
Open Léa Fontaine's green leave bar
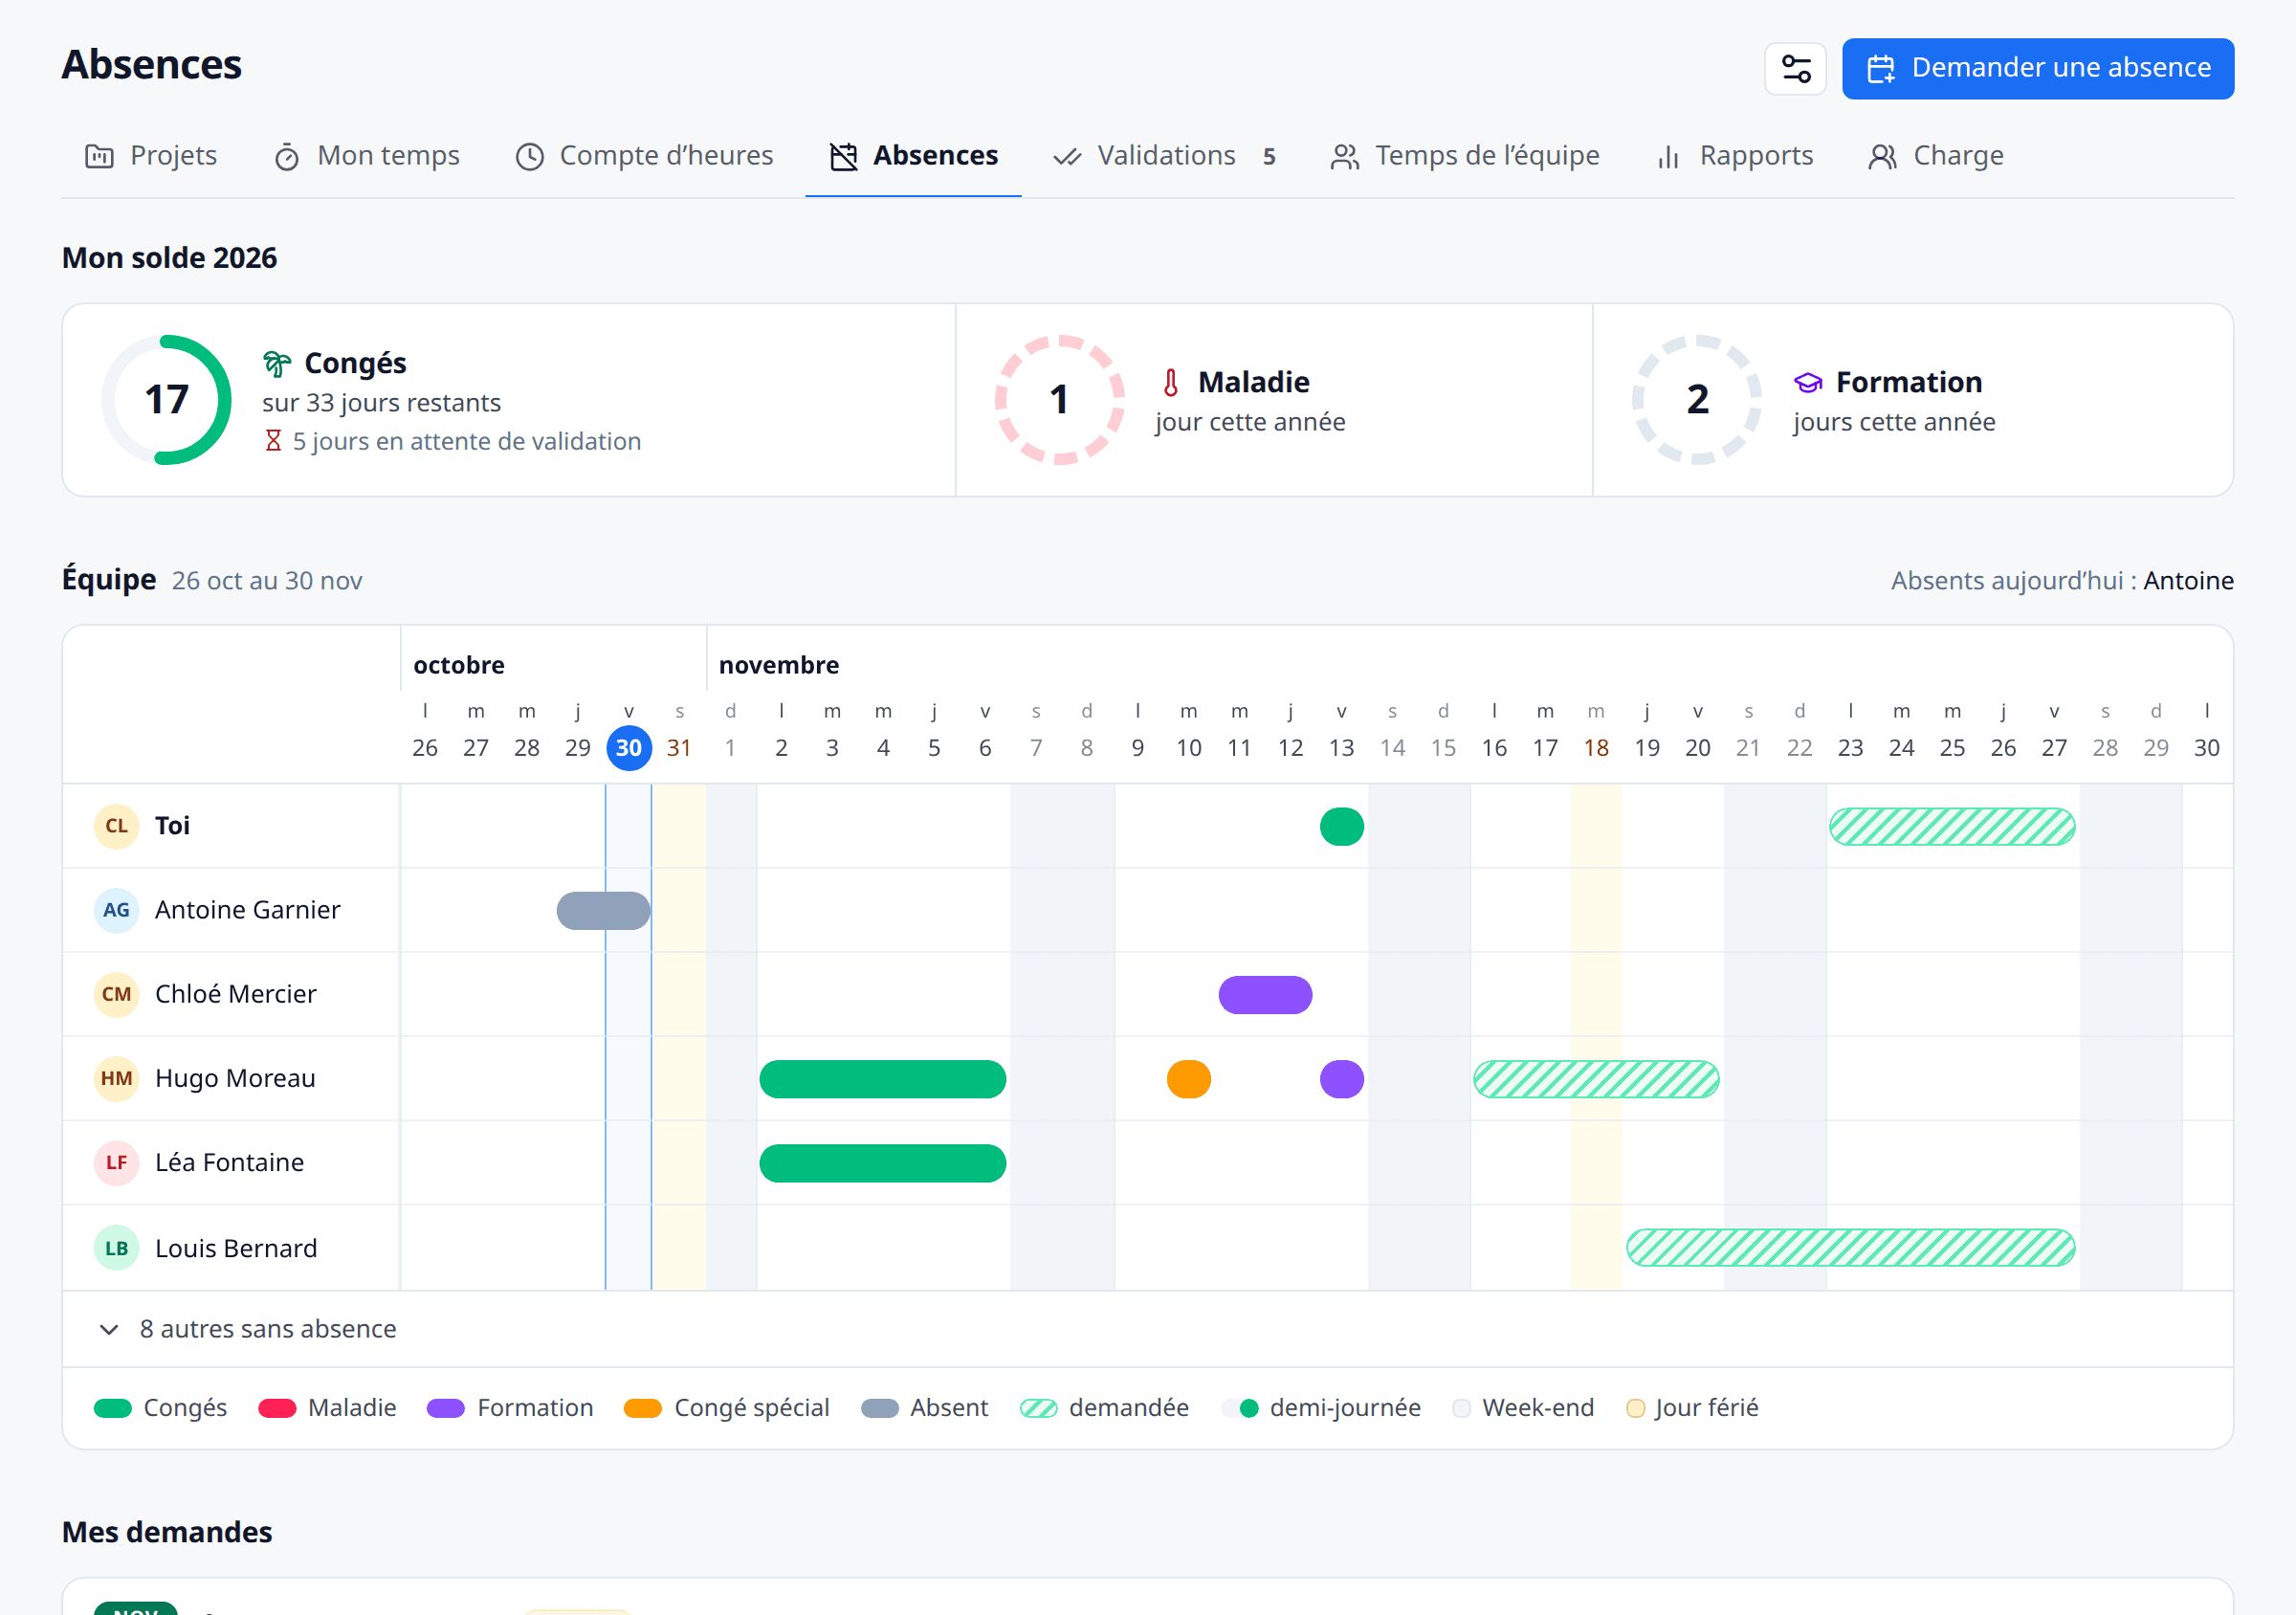coord(883,1163)
